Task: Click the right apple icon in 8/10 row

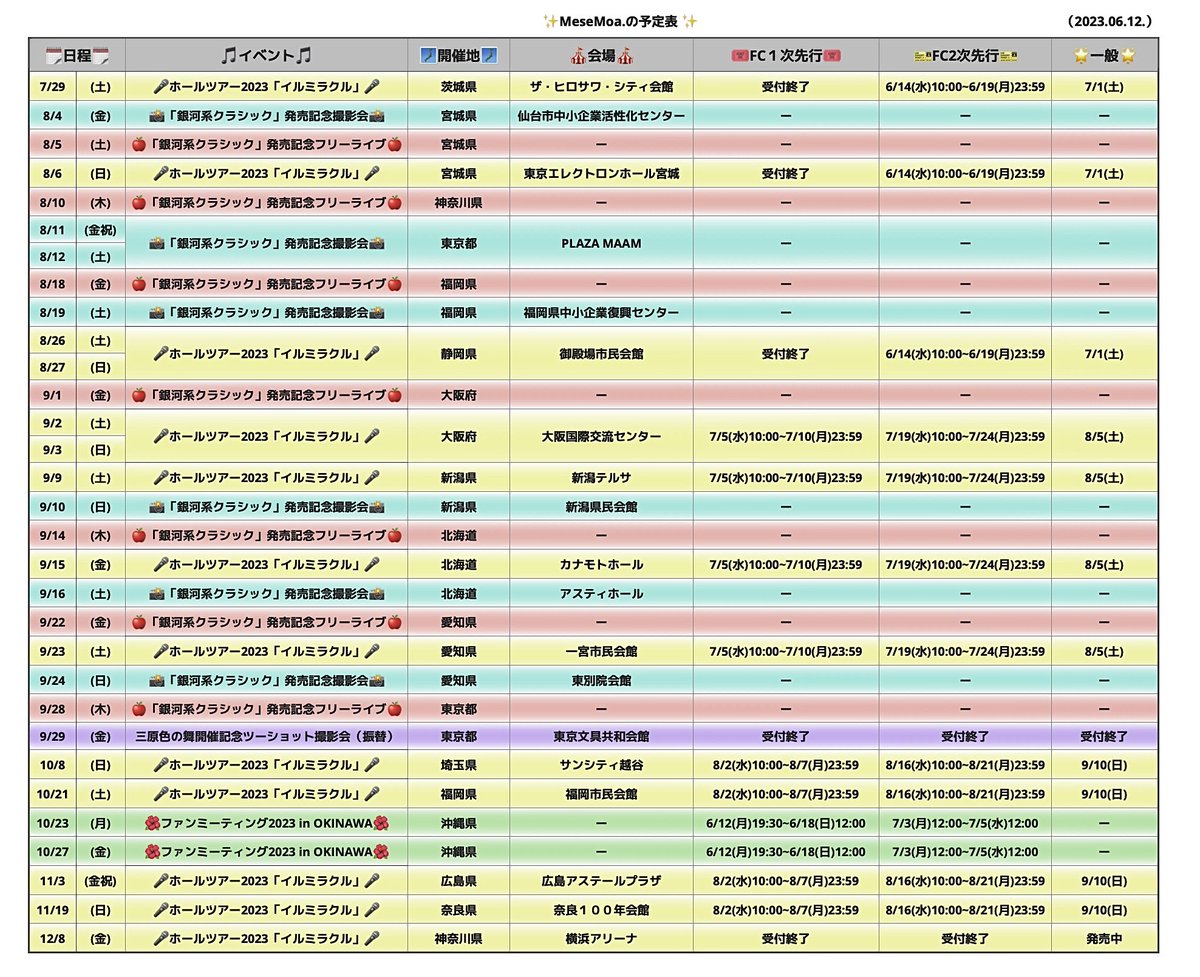Action: (x=394, y=203)
